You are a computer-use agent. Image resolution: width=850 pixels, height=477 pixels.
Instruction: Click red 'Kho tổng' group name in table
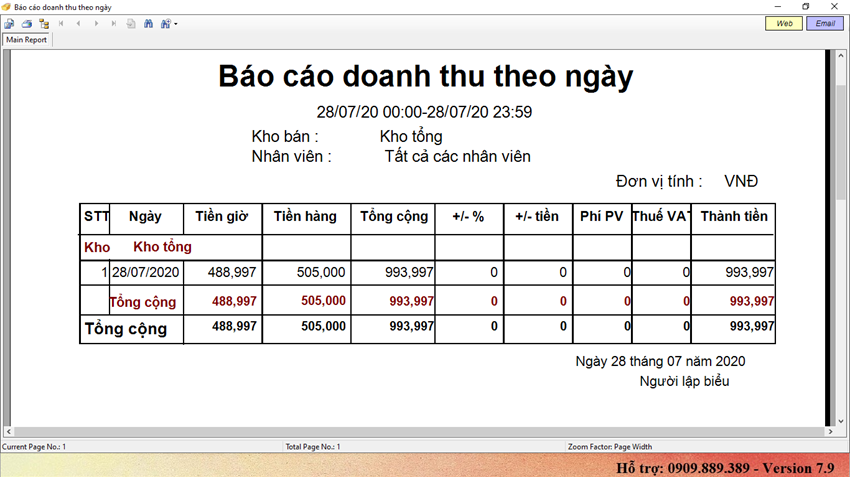click(163, 247)
